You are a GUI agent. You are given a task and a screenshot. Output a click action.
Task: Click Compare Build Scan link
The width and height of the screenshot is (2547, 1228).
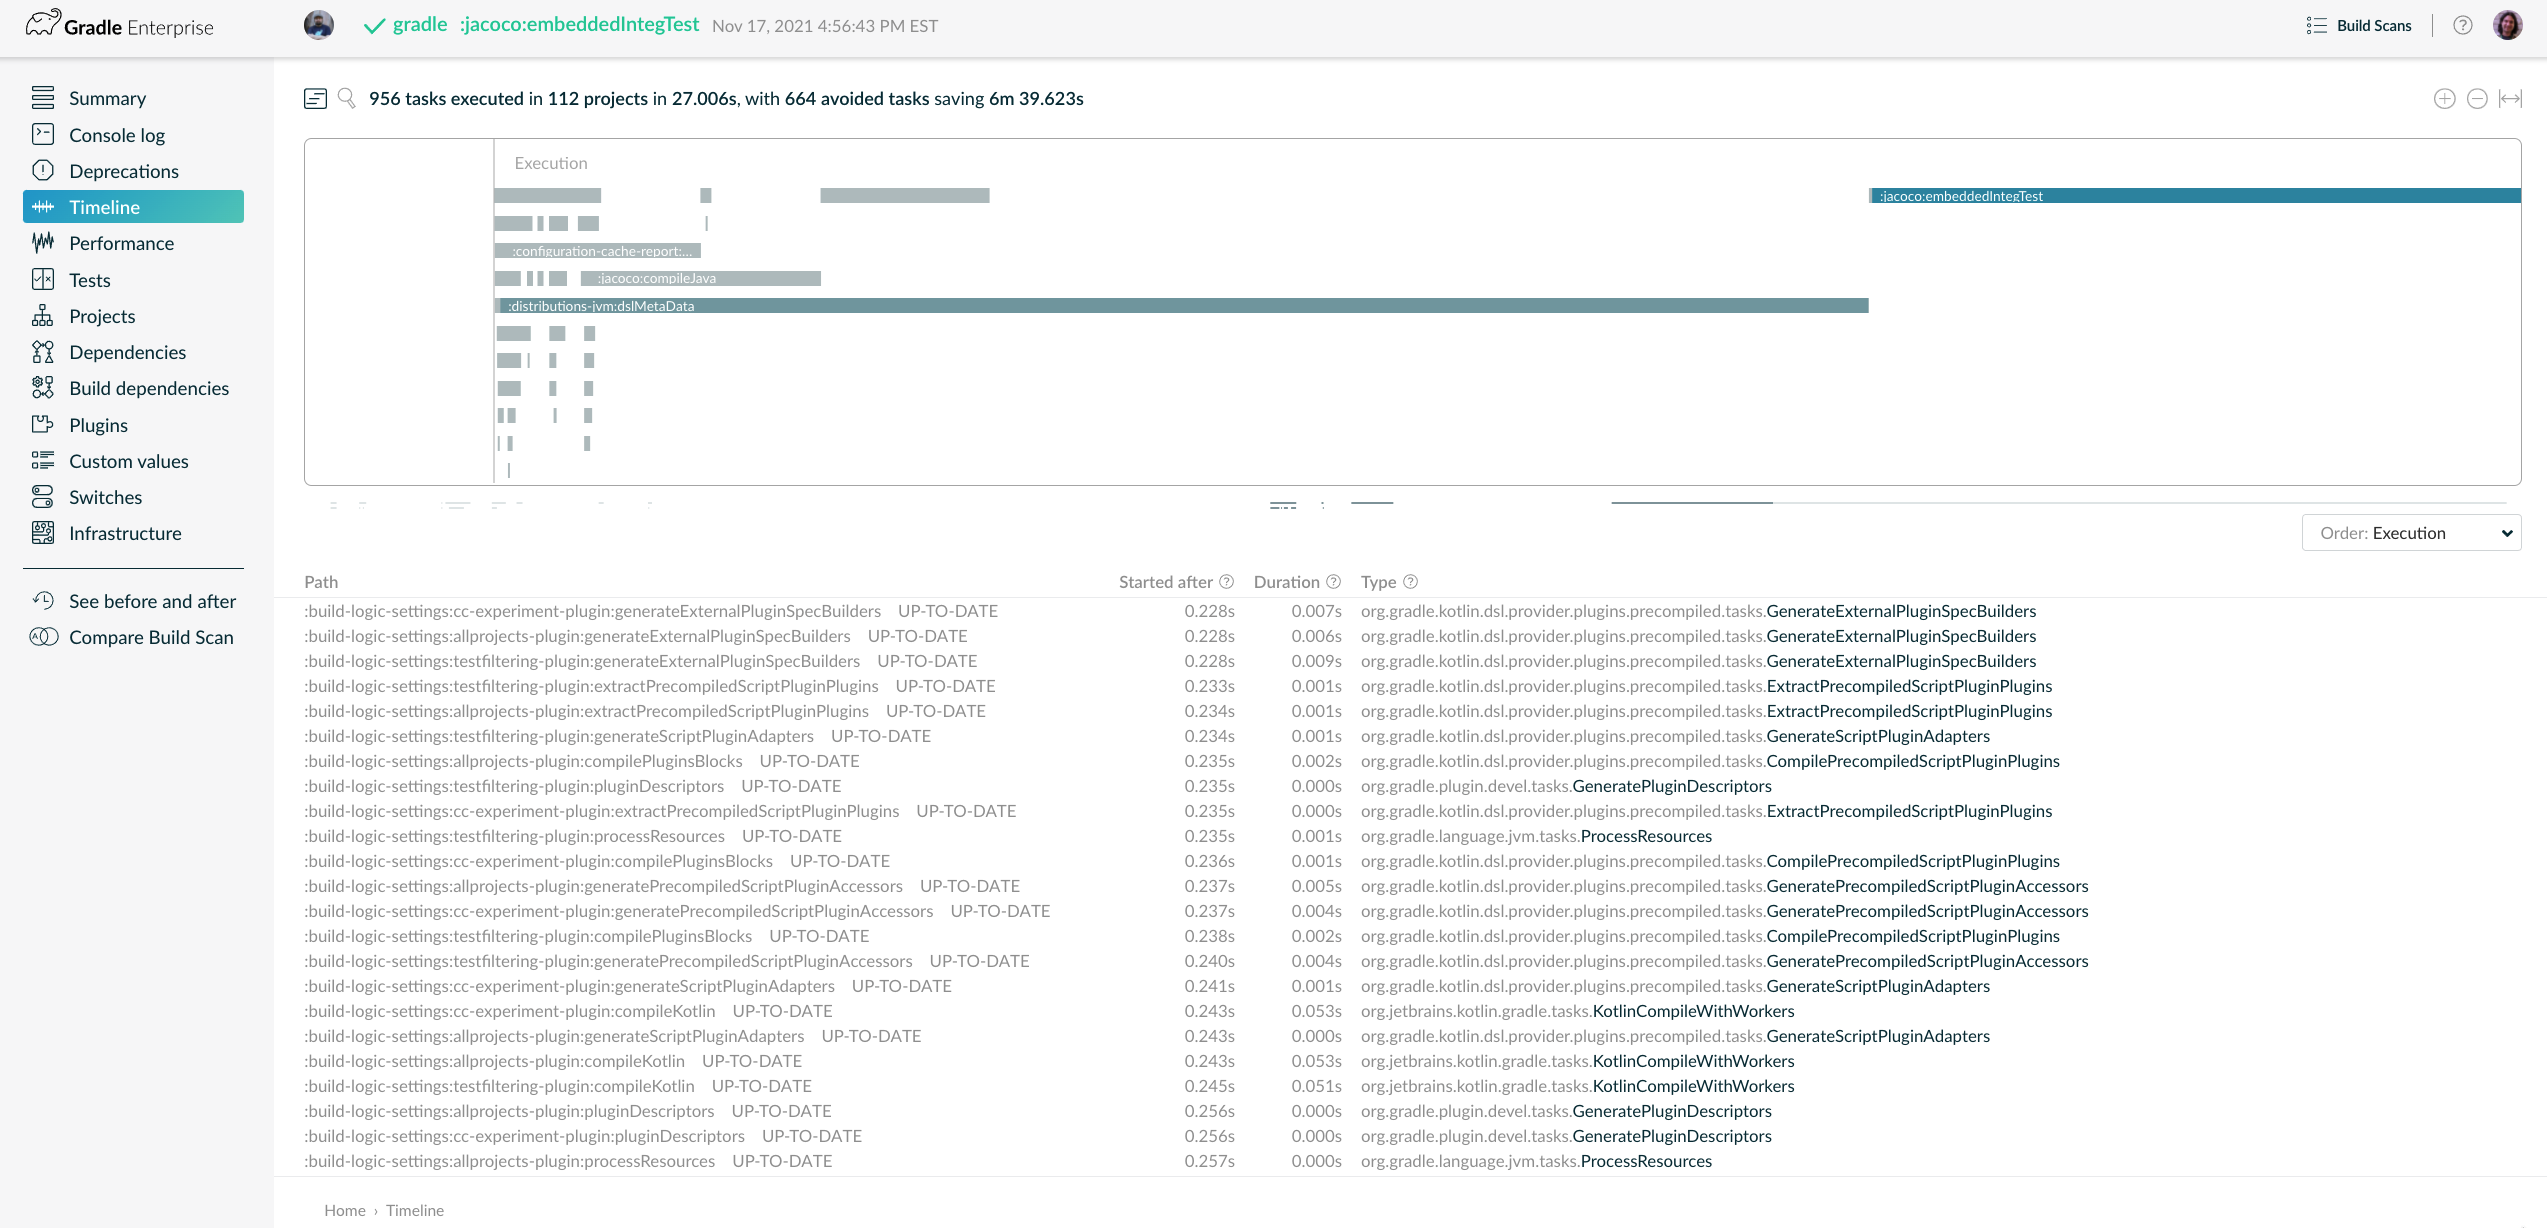[151, 637]
